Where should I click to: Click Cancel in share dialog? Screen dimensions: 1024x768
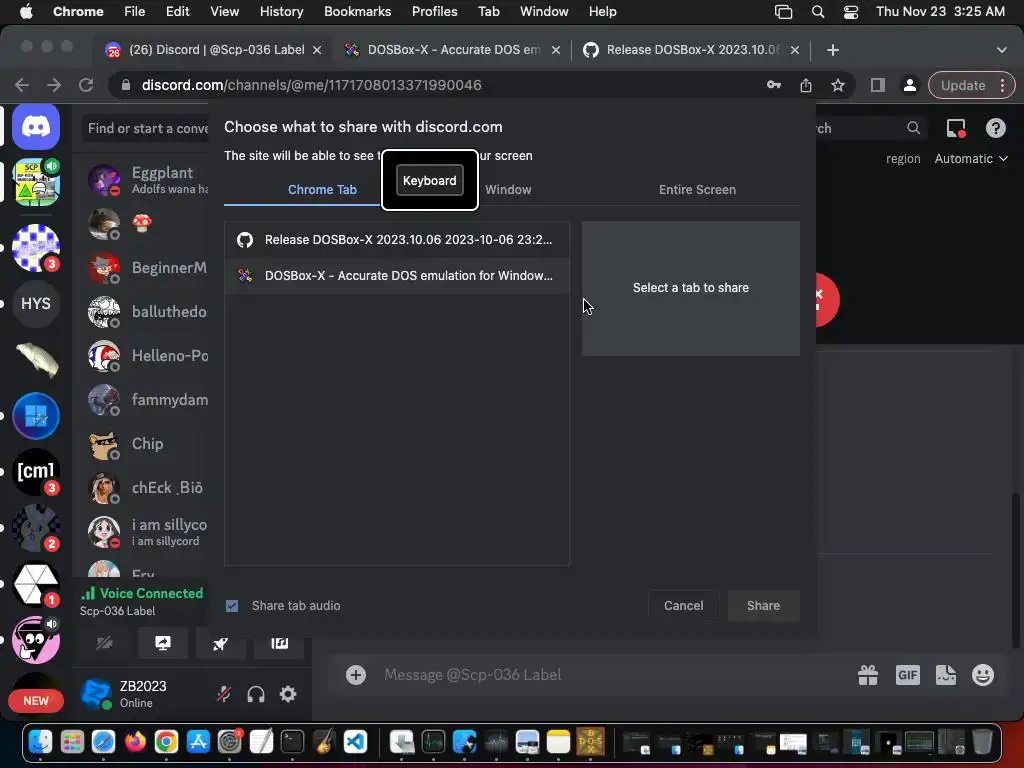point(683,606)
